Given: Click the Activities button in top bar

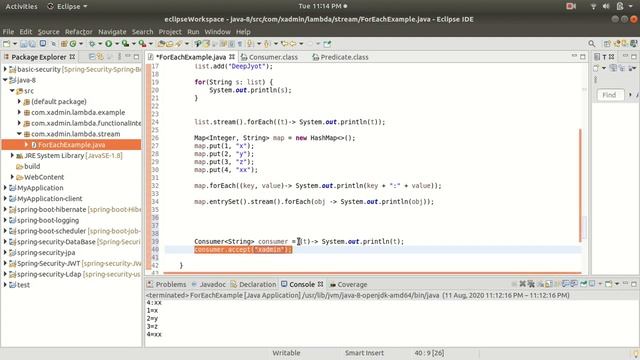Looking at the screenshot, I should (21, 6).
